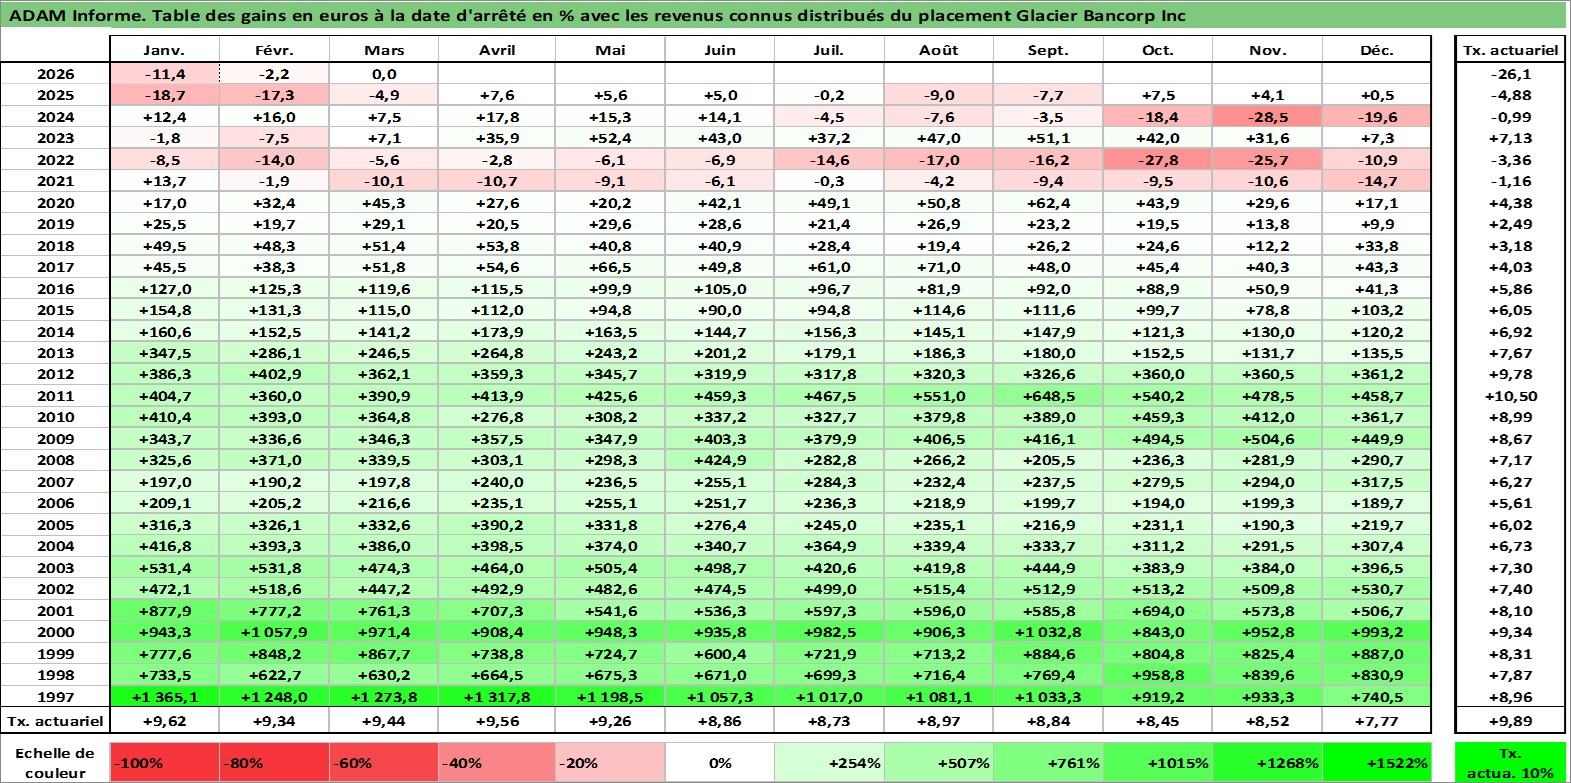1571x783 pixels.
Task: Select the 2026 year row label
Action: [x=55, y=74]
